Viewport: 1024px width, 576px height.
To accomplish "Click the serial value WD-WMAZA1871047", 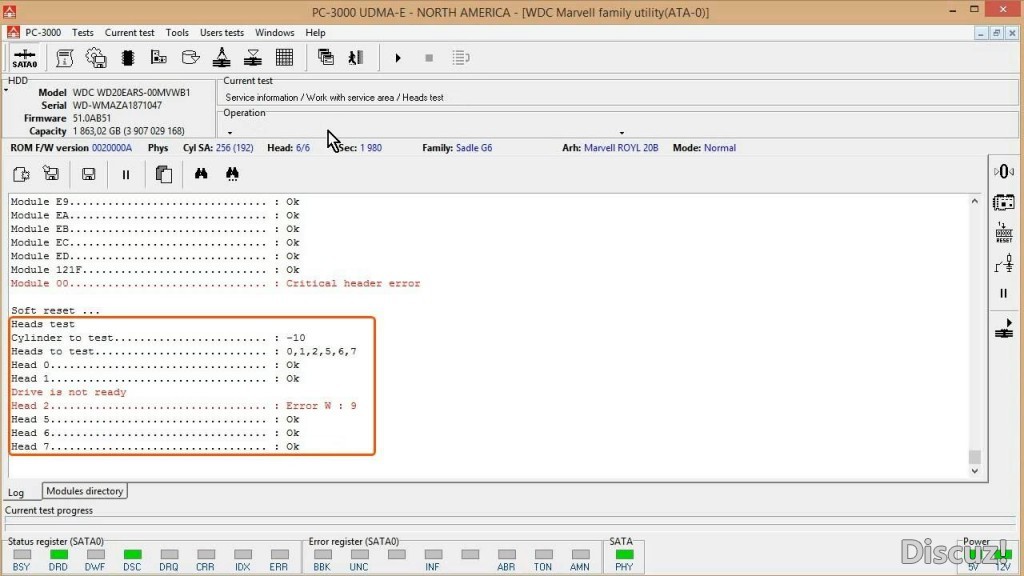I will pyautogui.click(x=117, y=105).
